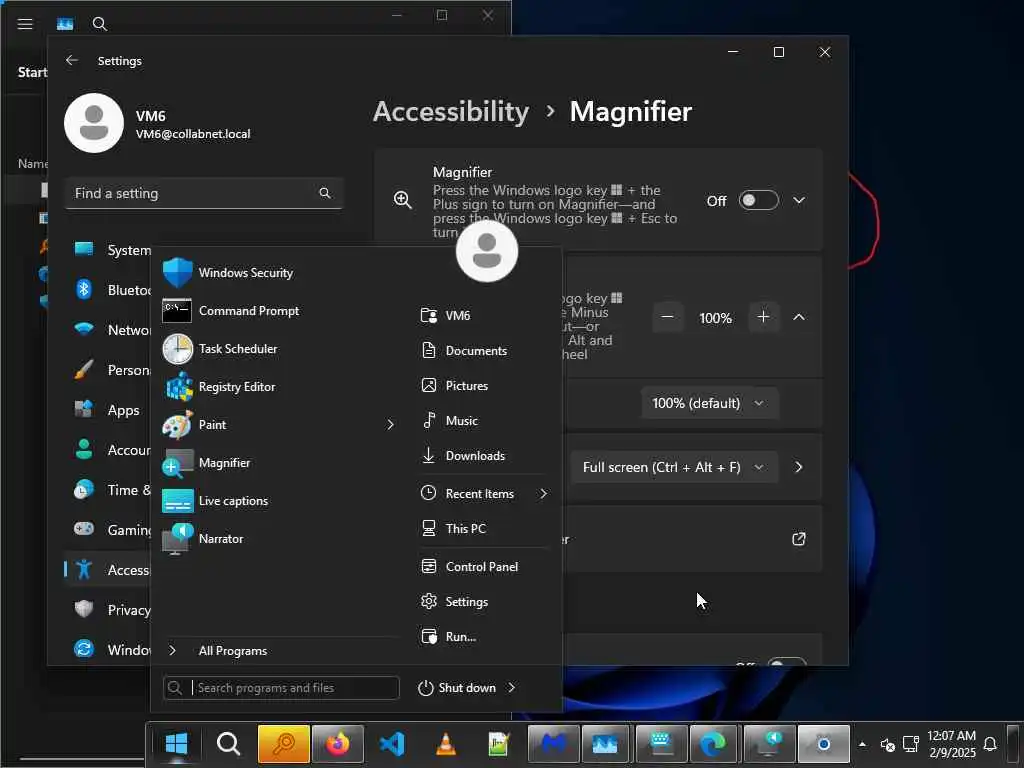Expand the Paint jump list arrow
Image resolution: width=1024 pixels, height=768 pixels.
pos(391,424)
